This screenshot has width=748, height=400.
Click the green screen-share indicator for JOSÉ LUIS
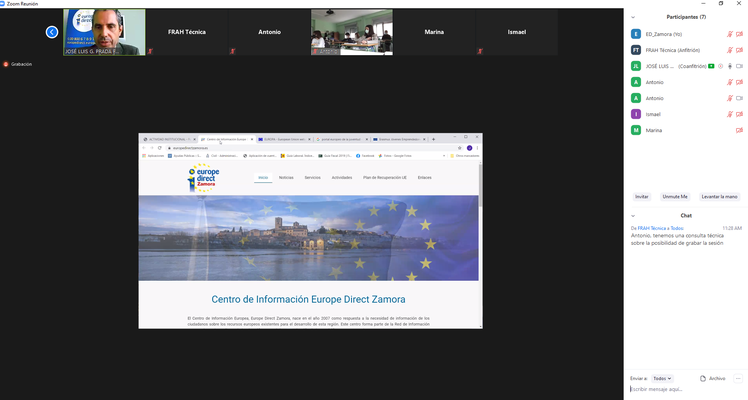(711, 66)
